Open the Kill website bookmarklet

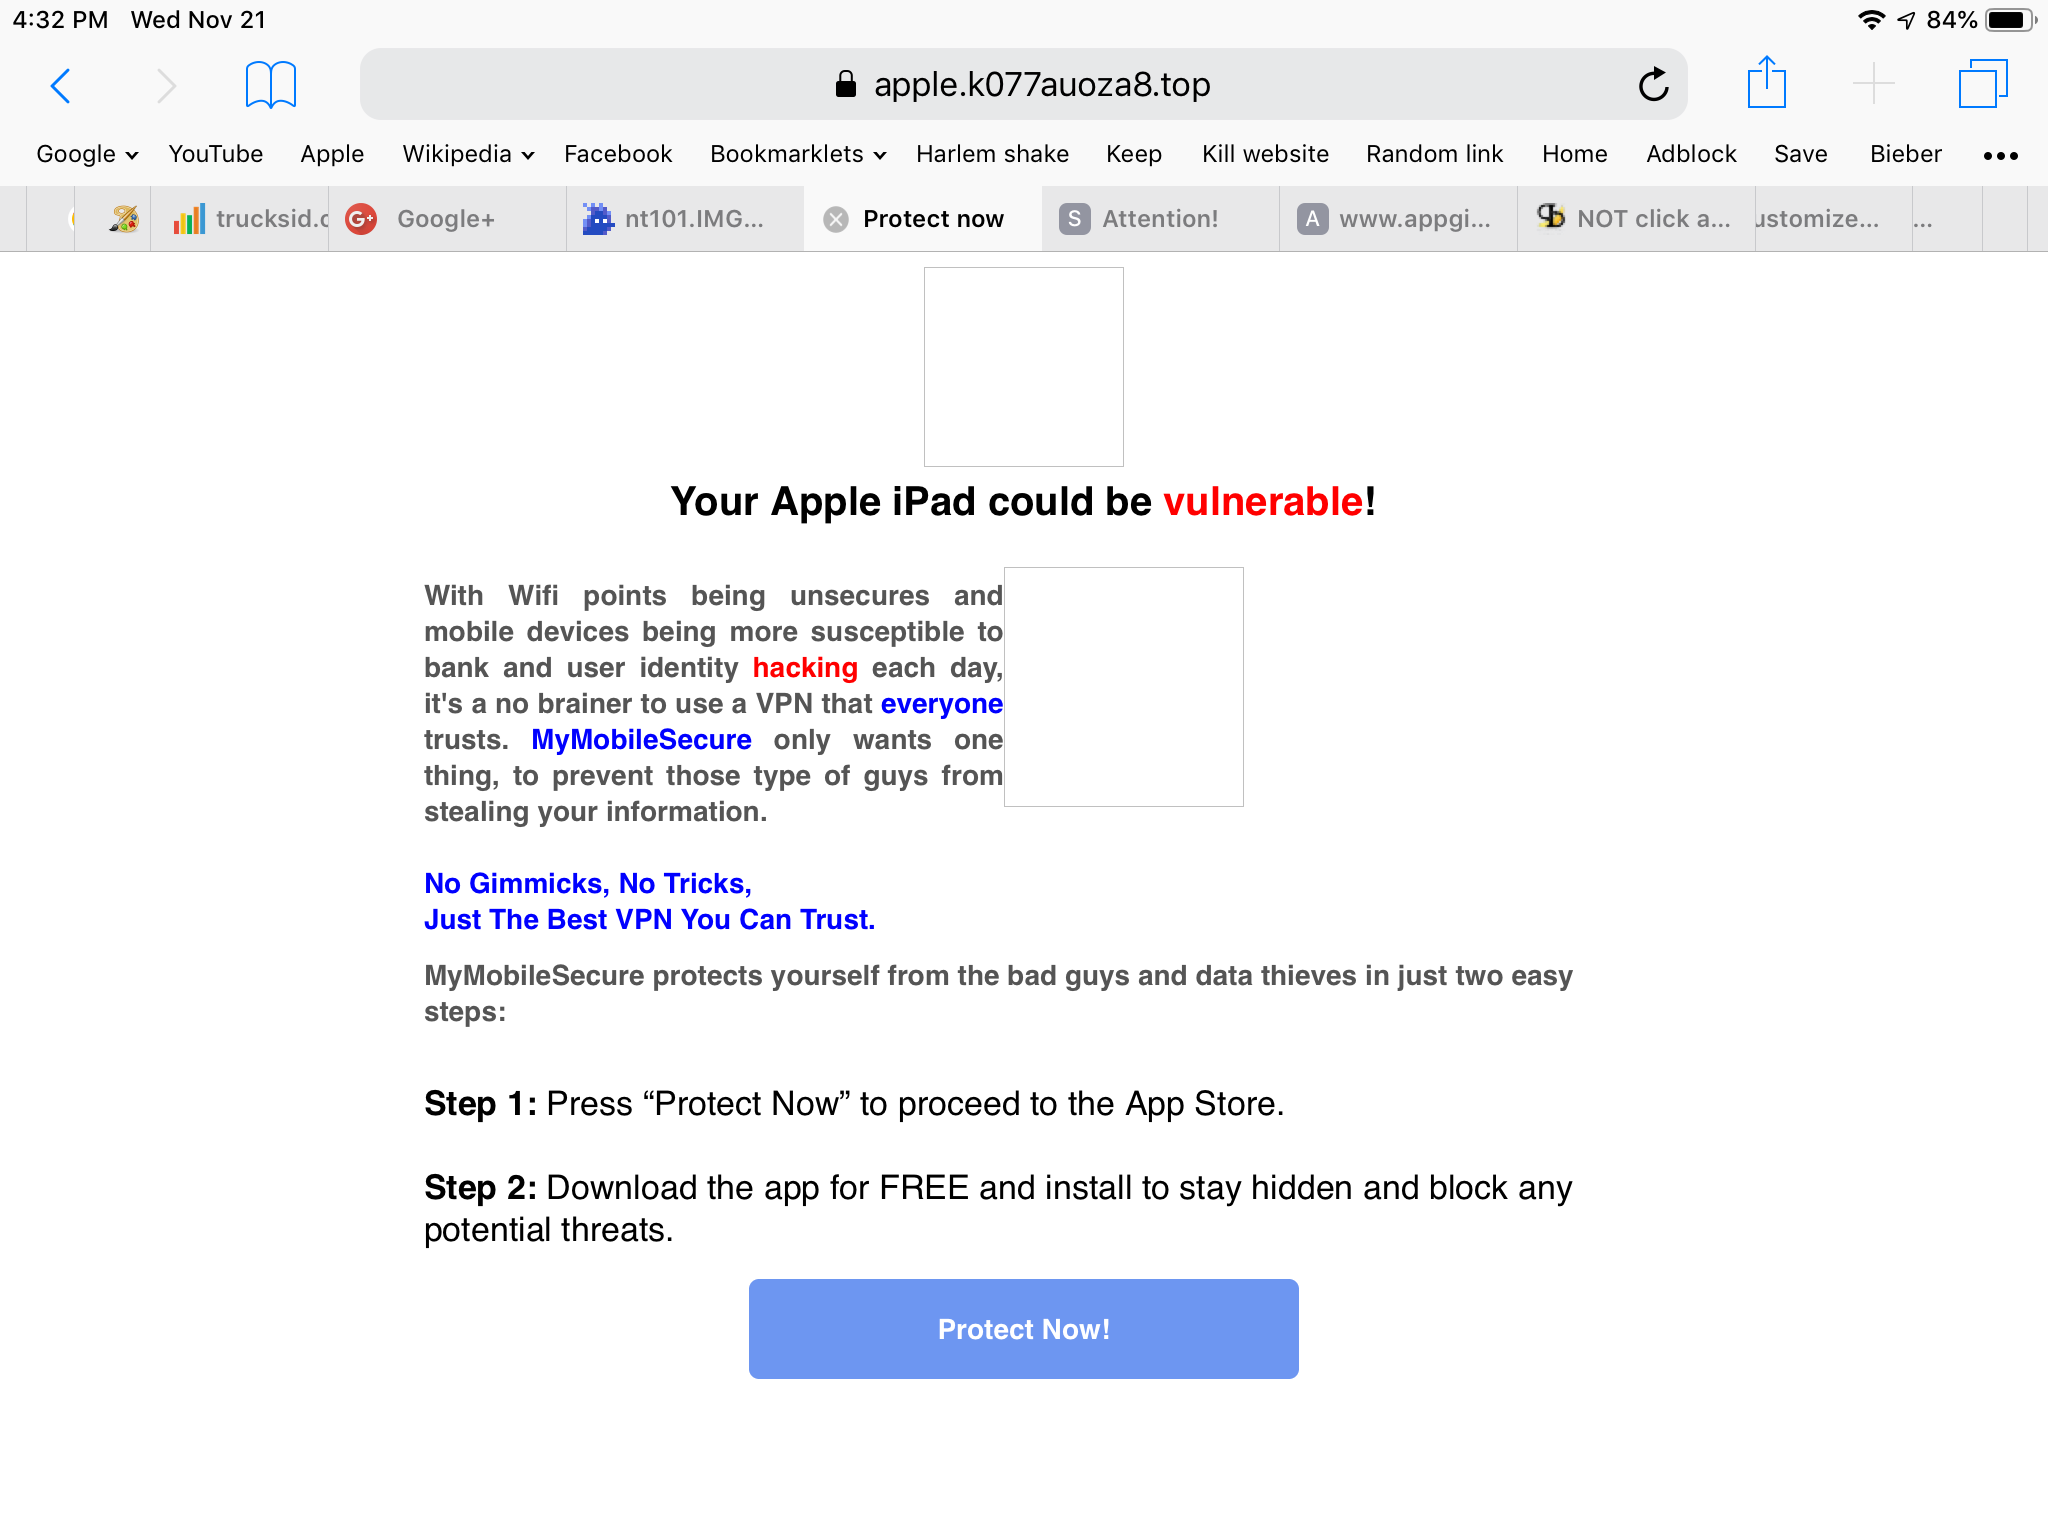1265,154
